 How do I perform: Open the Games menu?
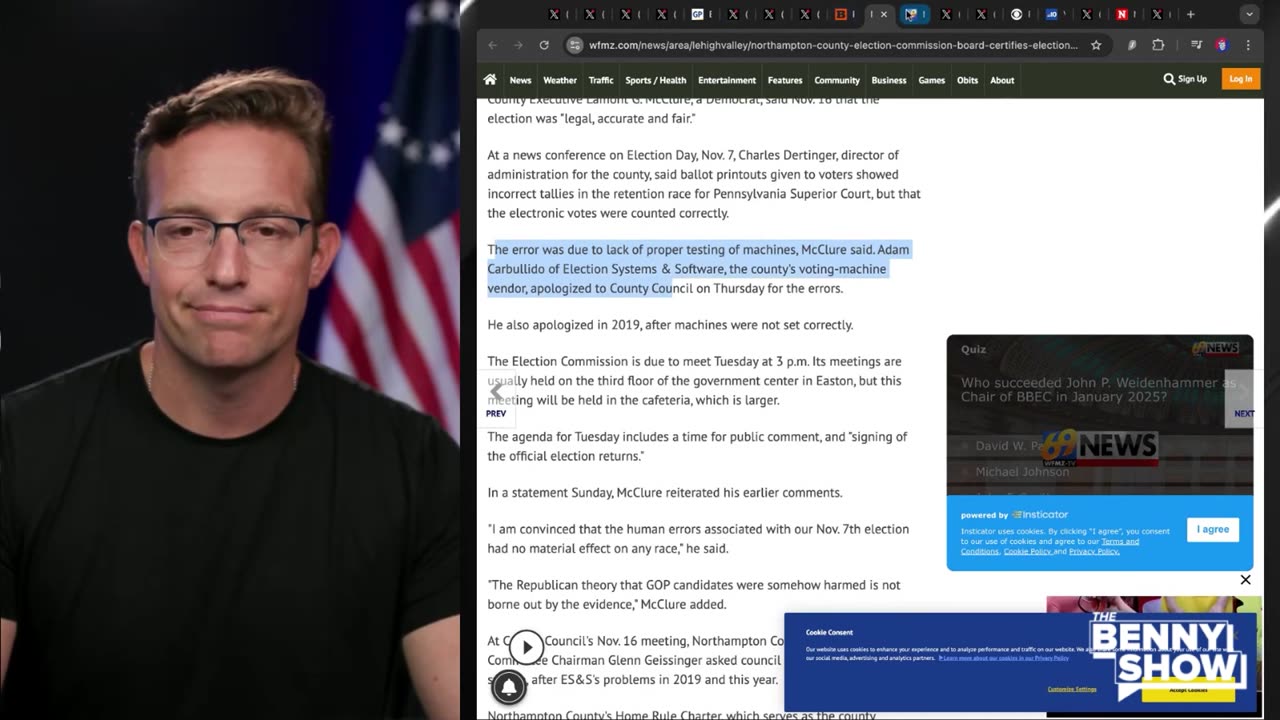click(x=932, y=80)
